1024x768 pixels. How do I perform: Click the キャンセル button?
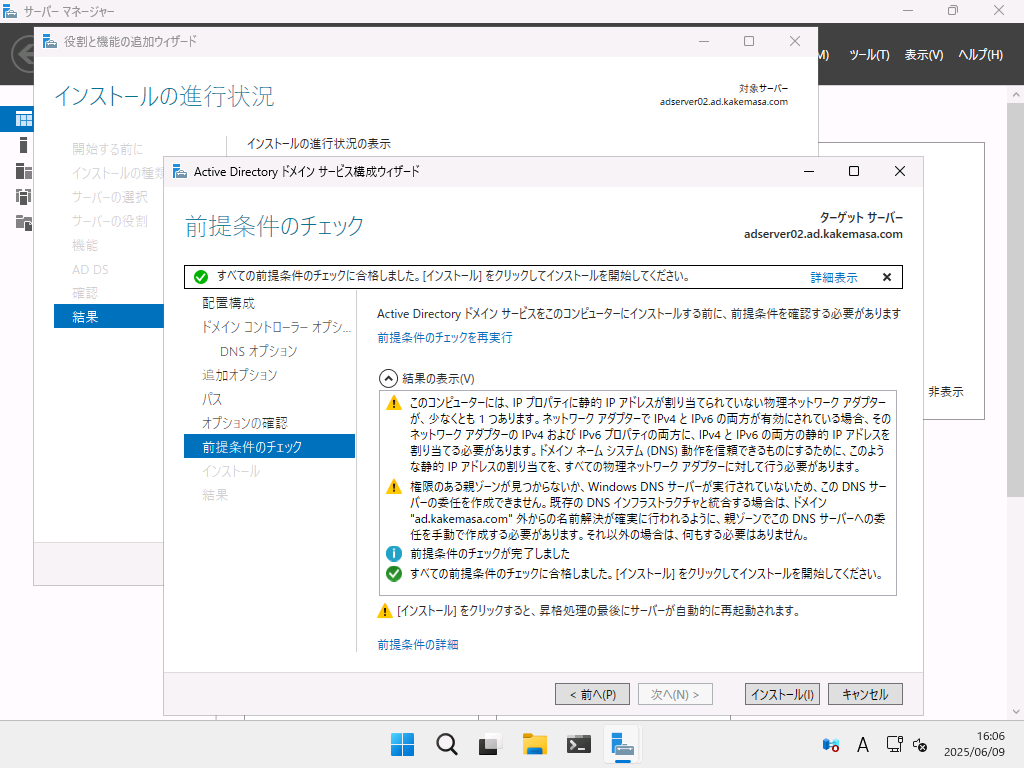click(x=865, y=694)
